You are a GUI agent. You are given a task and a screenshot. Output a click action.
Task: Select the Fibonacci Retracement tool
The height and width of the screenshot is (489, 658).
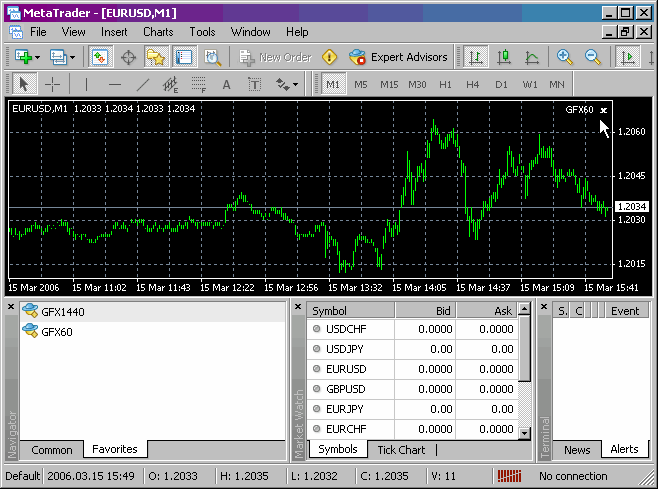pyautogui.click(x=198, y=84)
